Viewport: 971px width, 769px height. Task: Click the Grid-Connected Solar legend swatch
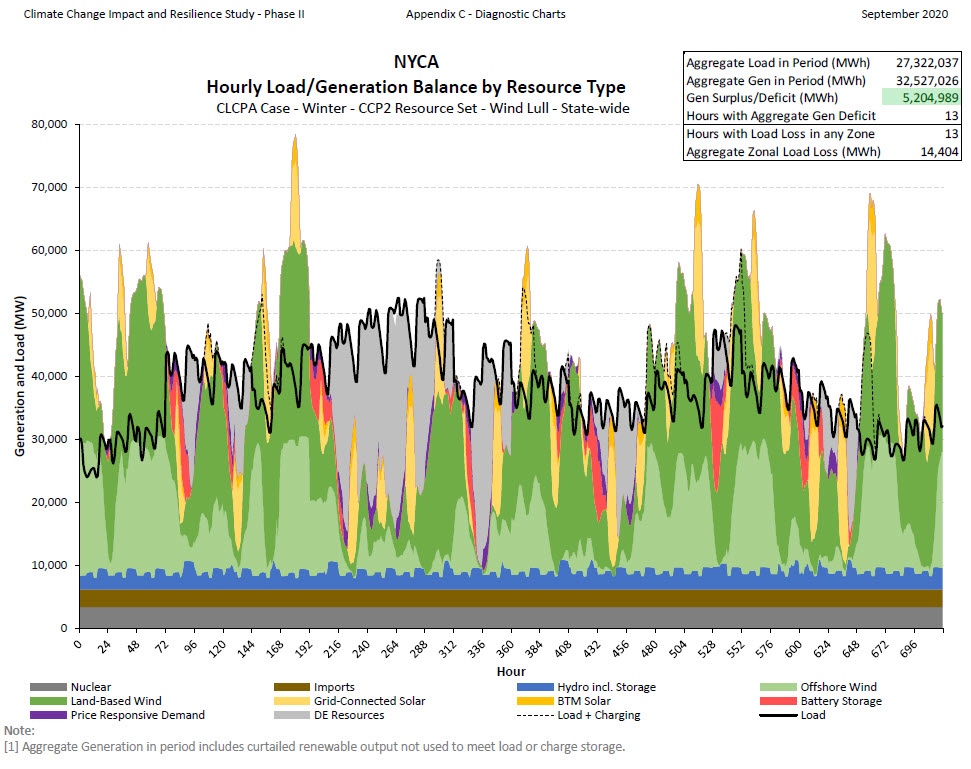pos(291,701)
